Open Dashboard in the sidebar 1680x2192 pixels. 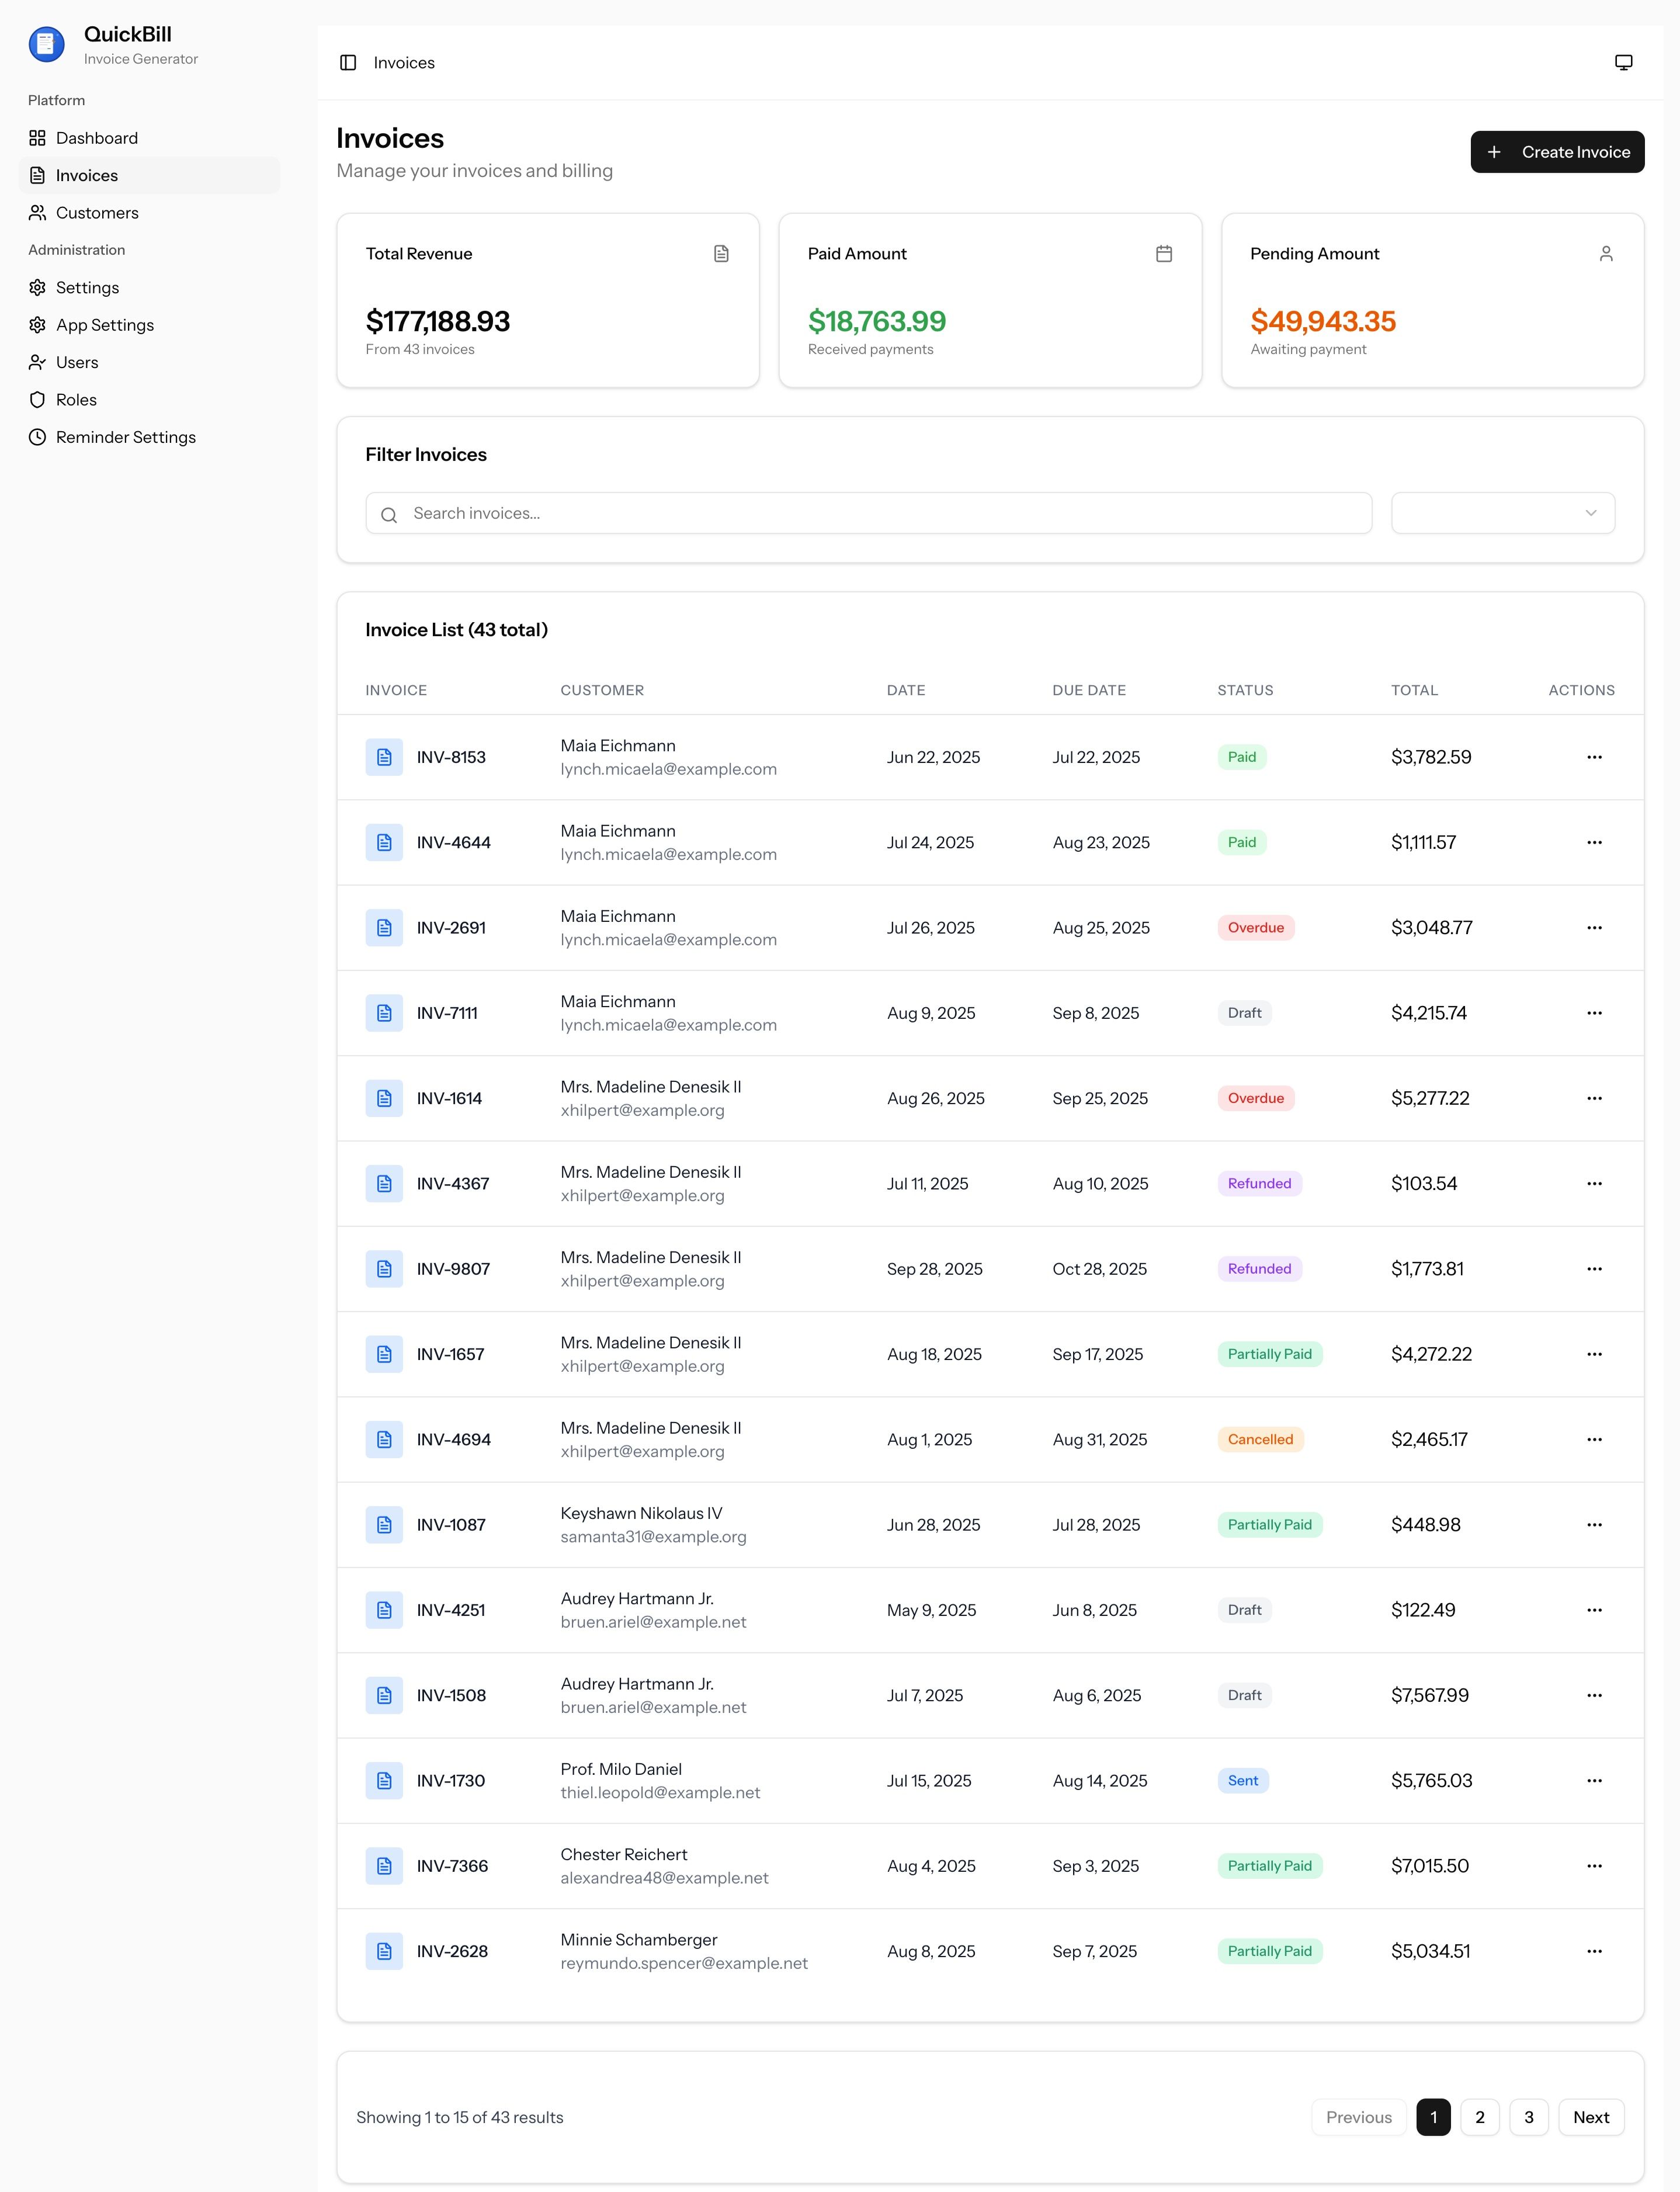tap(97, 138)
